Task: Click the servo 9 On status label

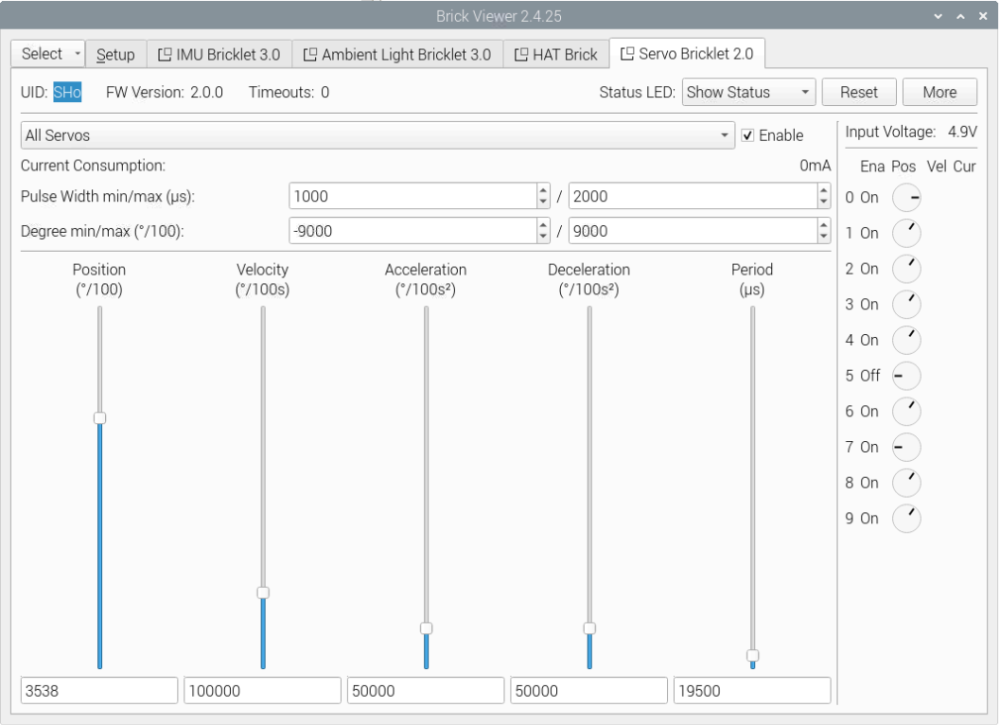Action: pos(869,518)
